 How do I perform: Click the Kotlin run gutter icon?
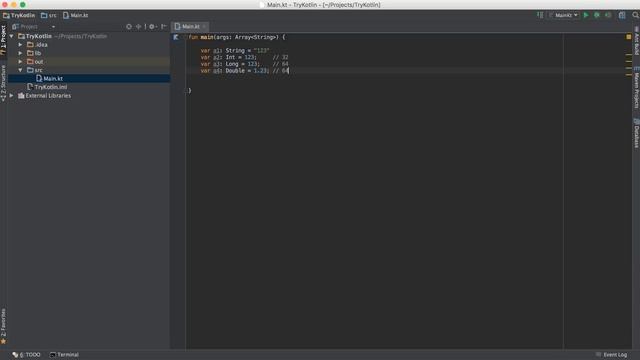coord(176,37)
